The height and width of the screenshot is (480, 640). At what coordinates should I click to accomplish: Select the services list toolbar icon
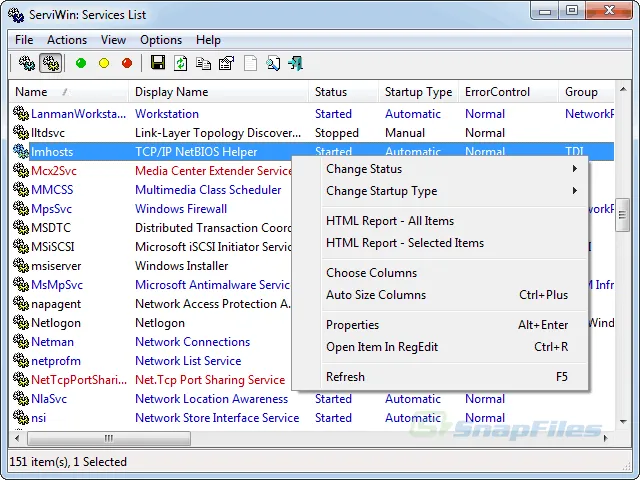[51, 63]
